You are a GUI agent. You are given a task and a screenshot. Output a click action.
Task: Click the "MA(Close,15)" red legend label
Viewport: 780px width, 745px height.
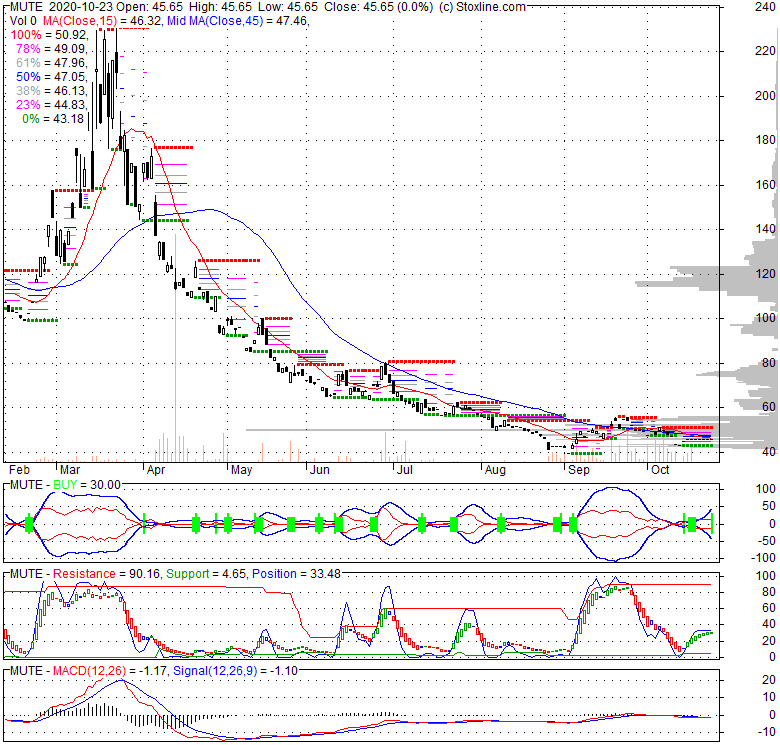[80, 21]
